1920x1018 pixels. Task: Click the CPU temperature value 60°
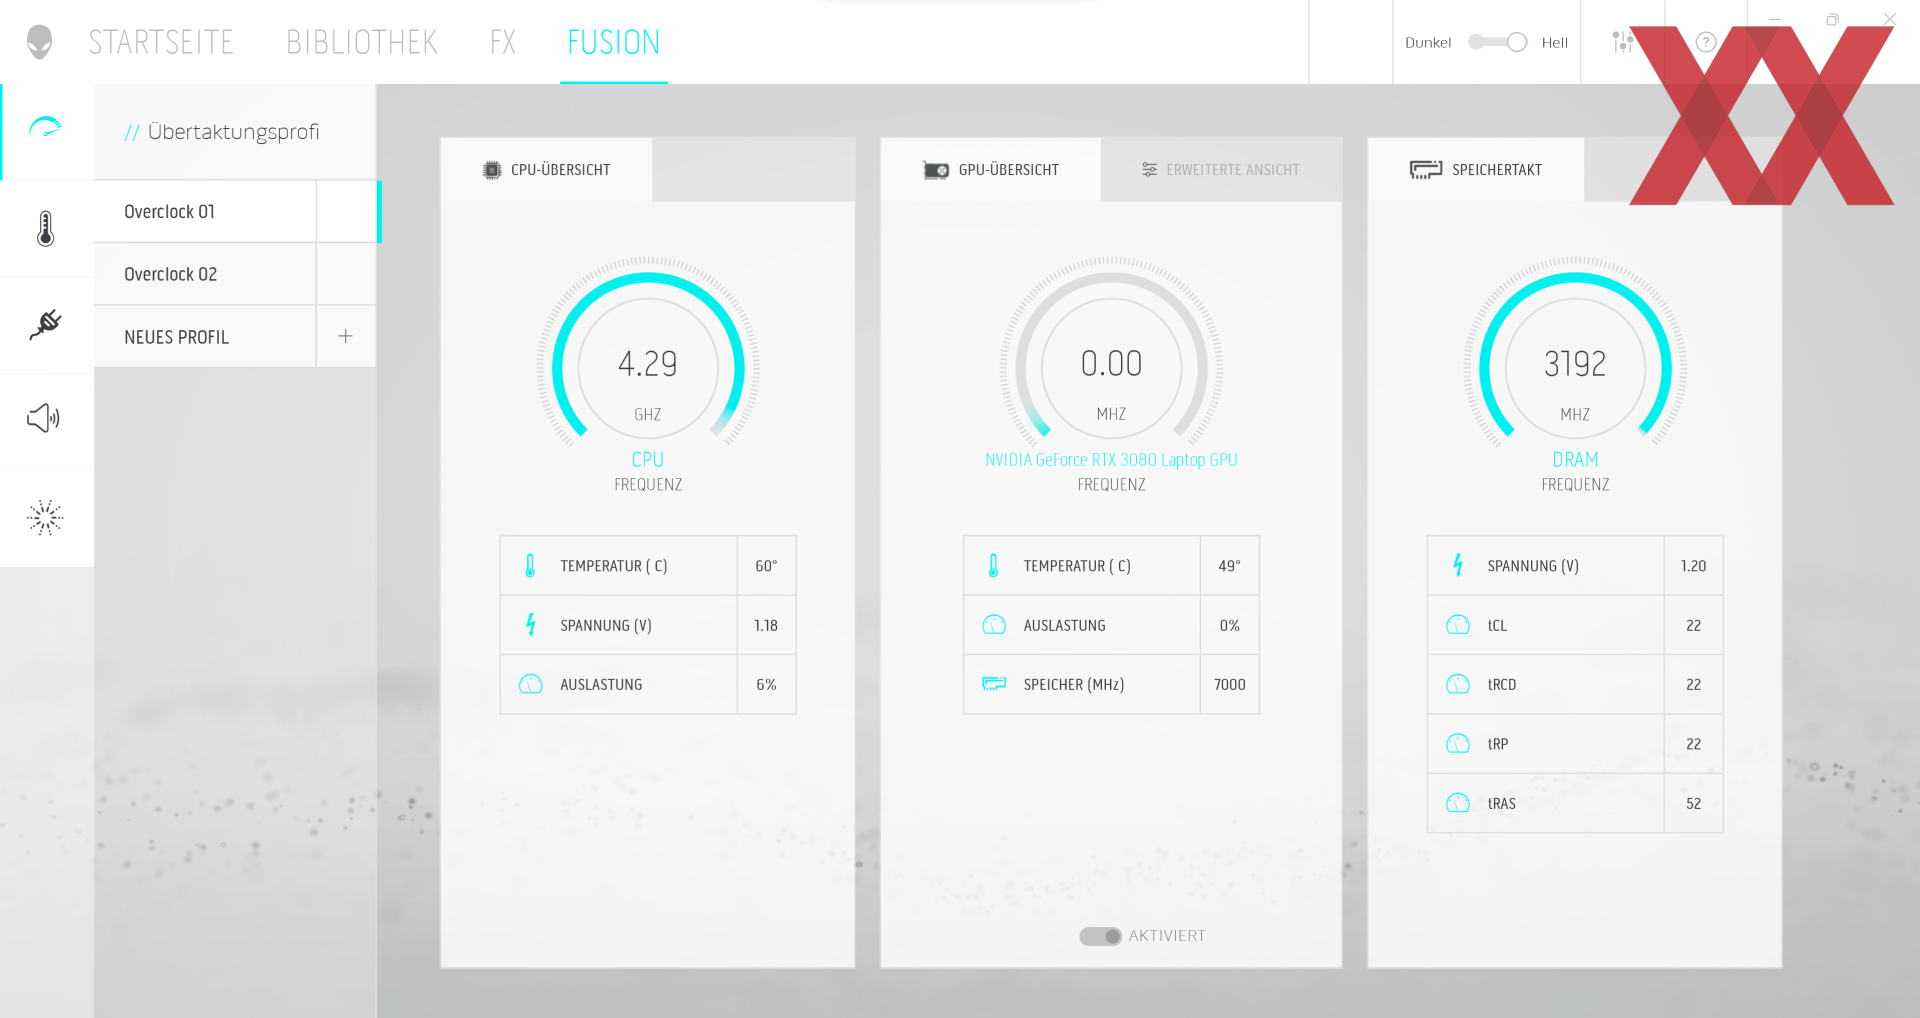[x=766, y=566]
